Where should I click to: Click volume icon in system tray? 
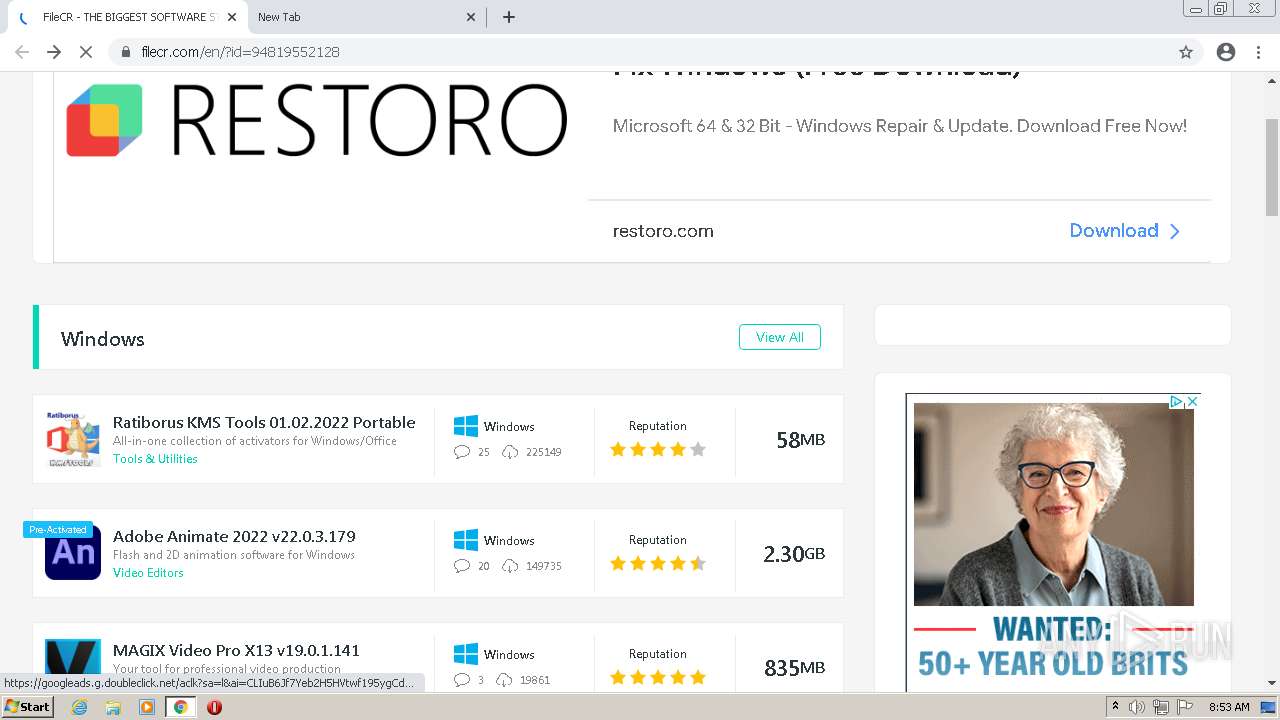tap(1137, 707)
